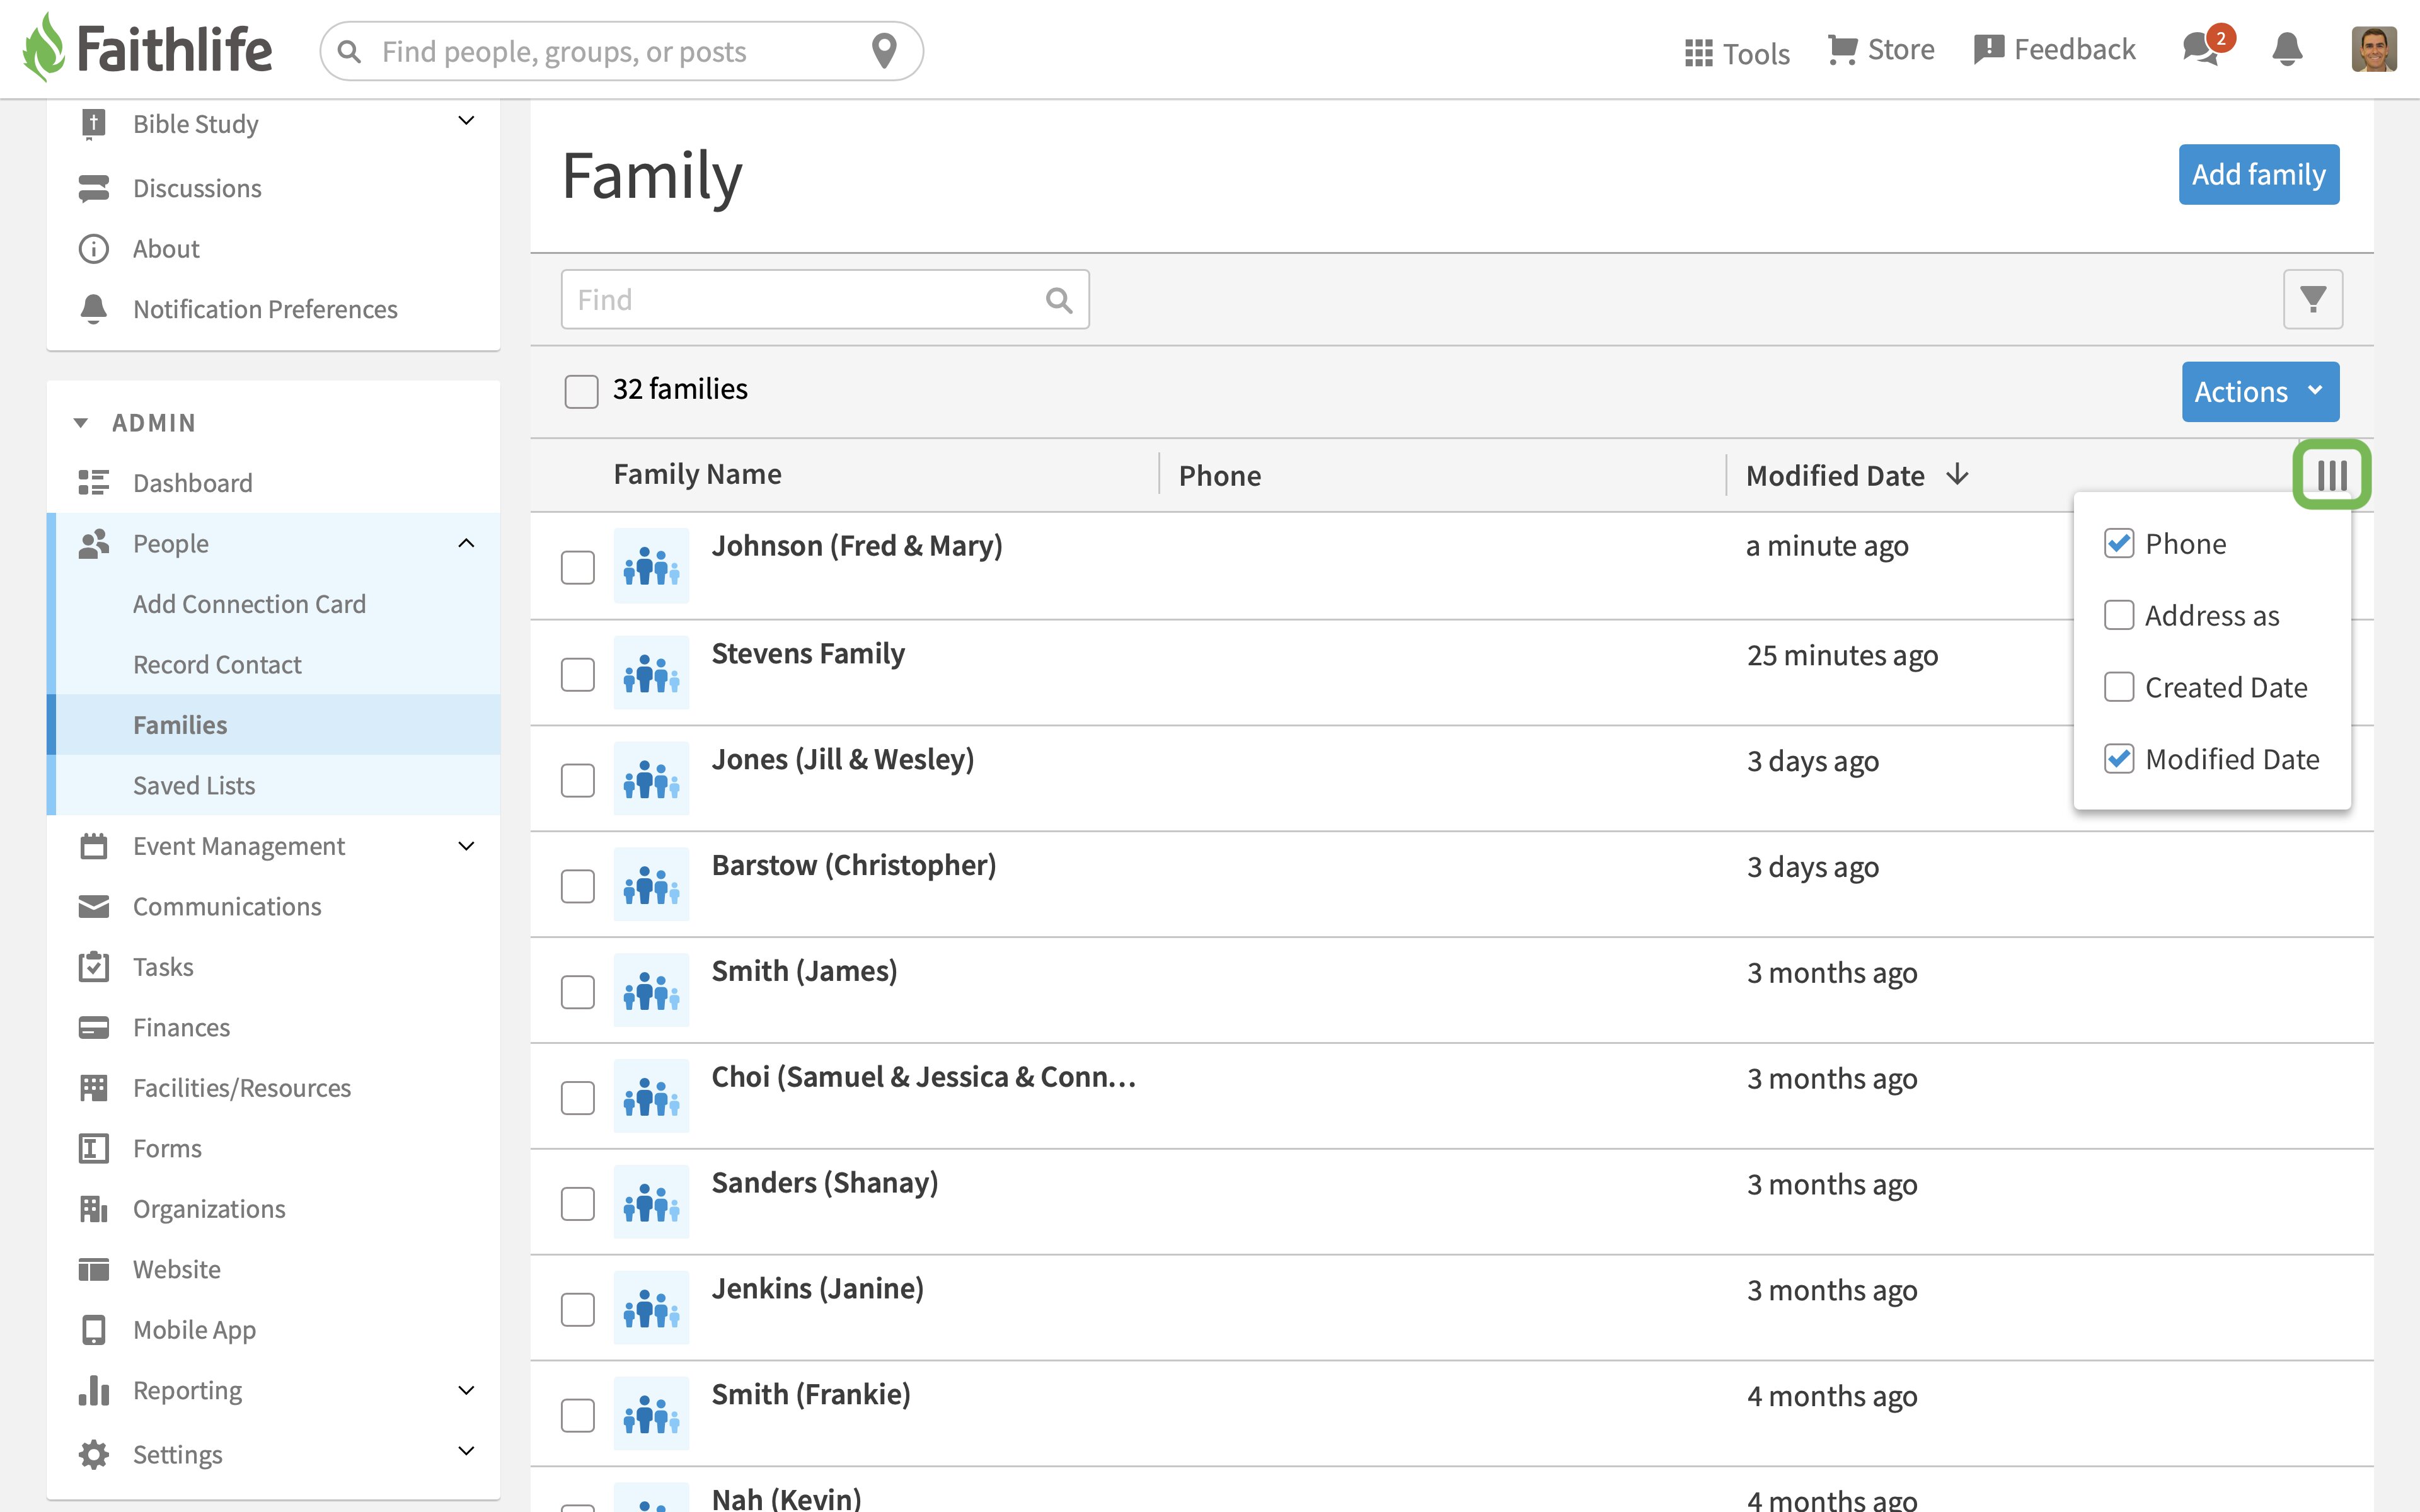Click the Sanders family group icon
Image resolution: width=2420 pixels, height=1512 pixels.
coord(651,1202)
